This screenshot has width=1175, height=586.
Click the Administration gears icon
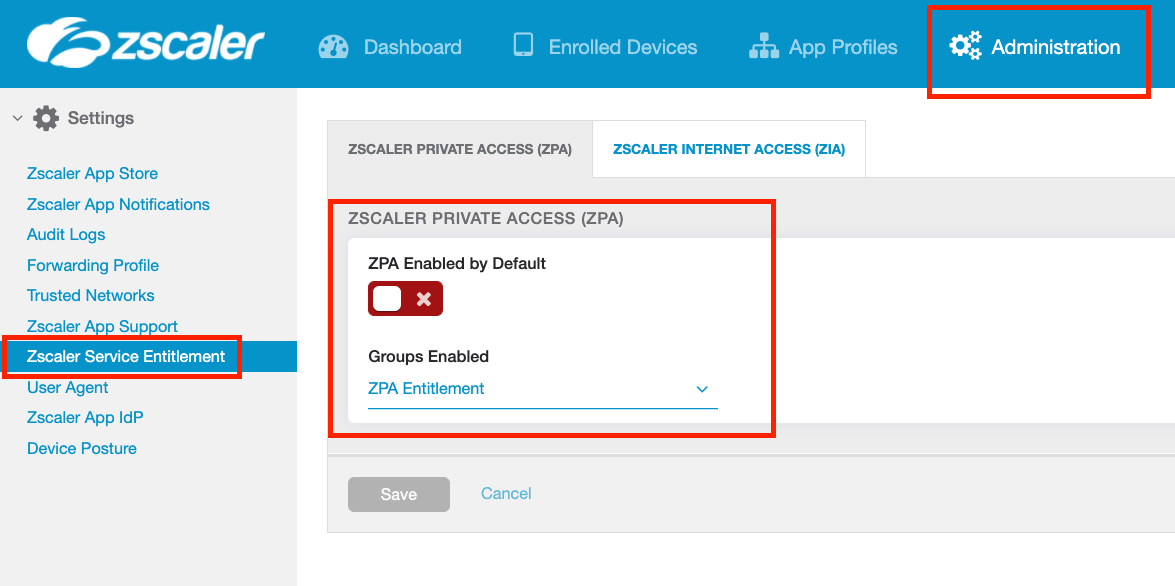965,46
